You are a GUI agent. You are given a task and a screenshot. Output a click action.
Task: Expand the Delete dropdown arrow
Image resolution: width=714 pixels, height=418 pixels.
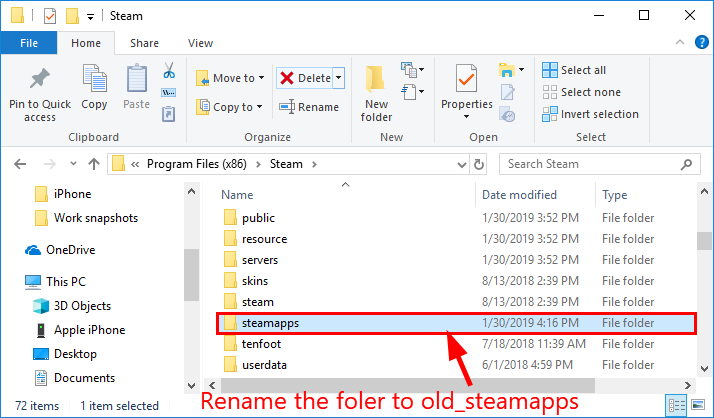pos(339,78)
